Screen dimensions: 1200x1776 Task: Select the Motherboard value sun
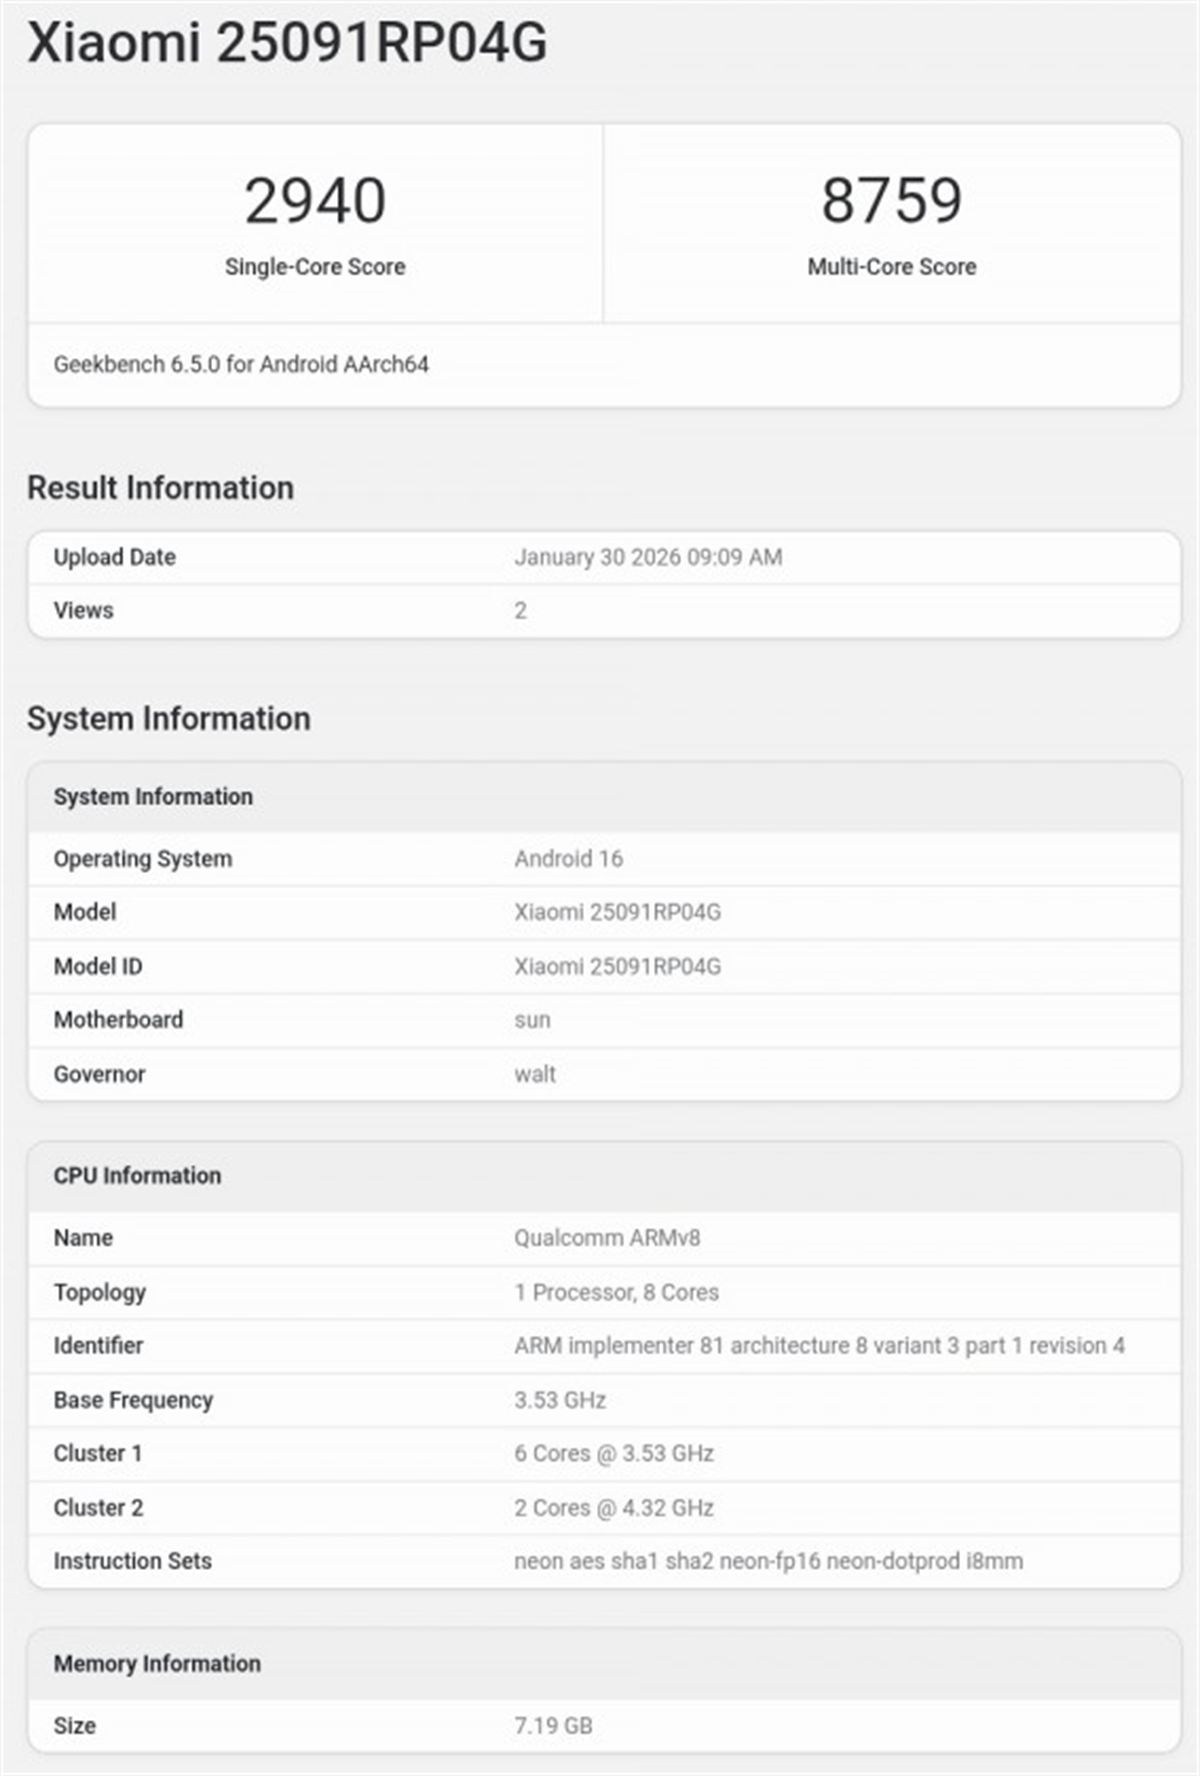(532, 1021)
